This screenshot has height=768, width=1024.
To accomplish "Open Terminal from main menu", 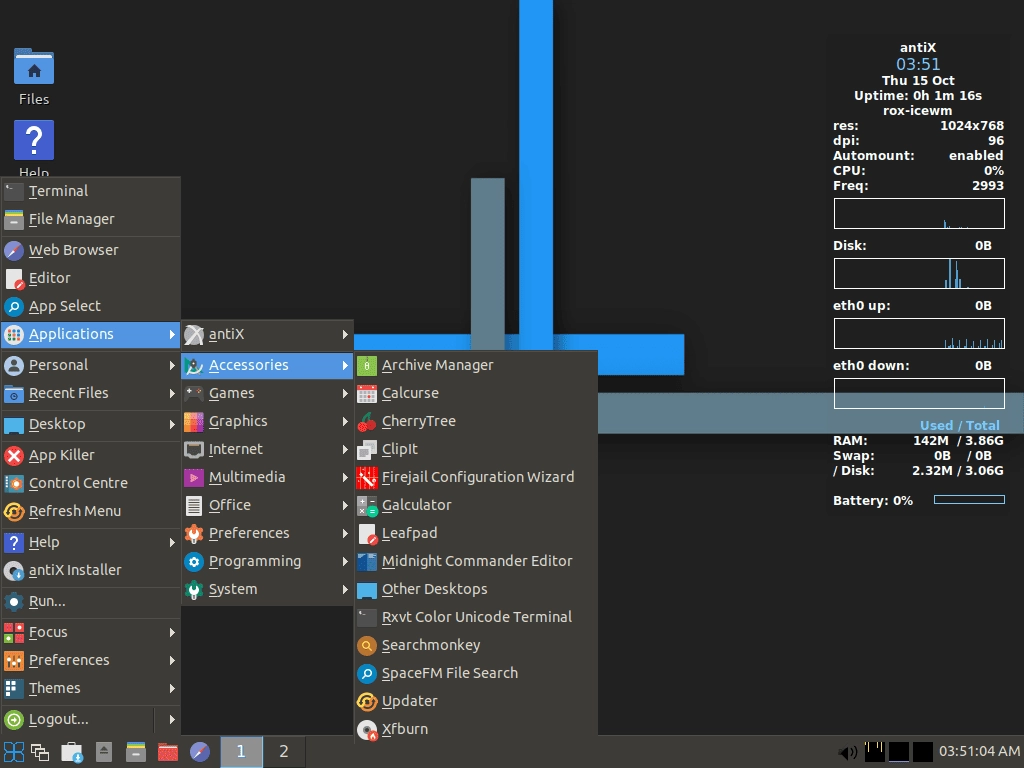I will pyautogui.click(x=91, y=191).
